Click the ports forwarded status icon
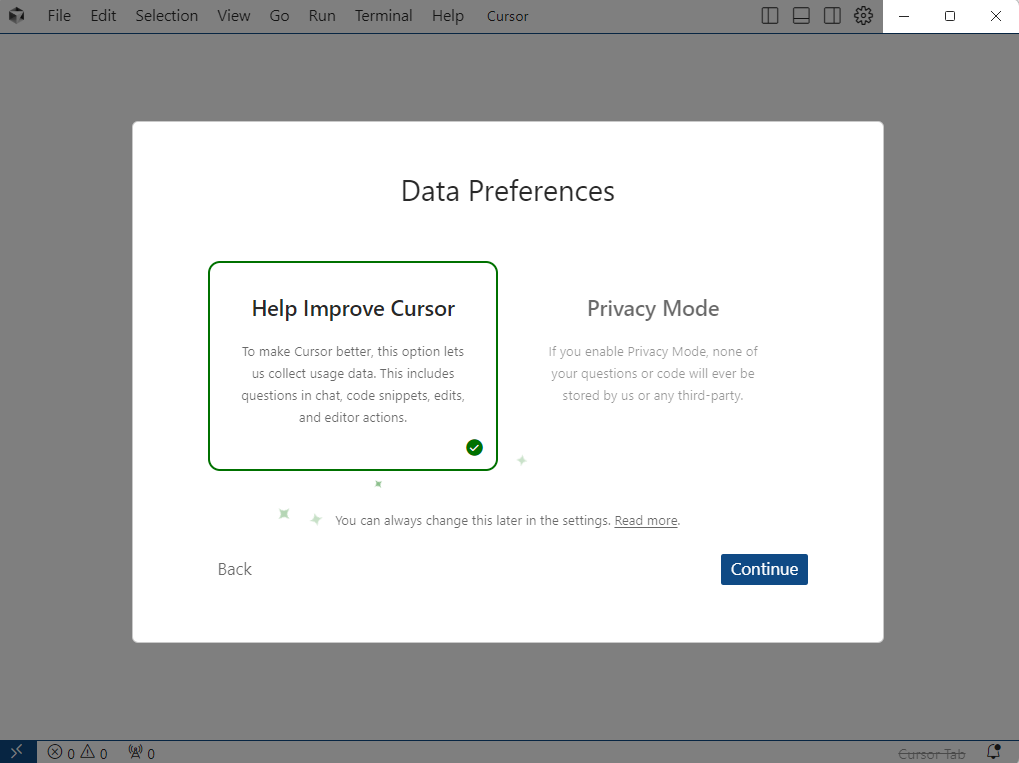 [142, 753]
